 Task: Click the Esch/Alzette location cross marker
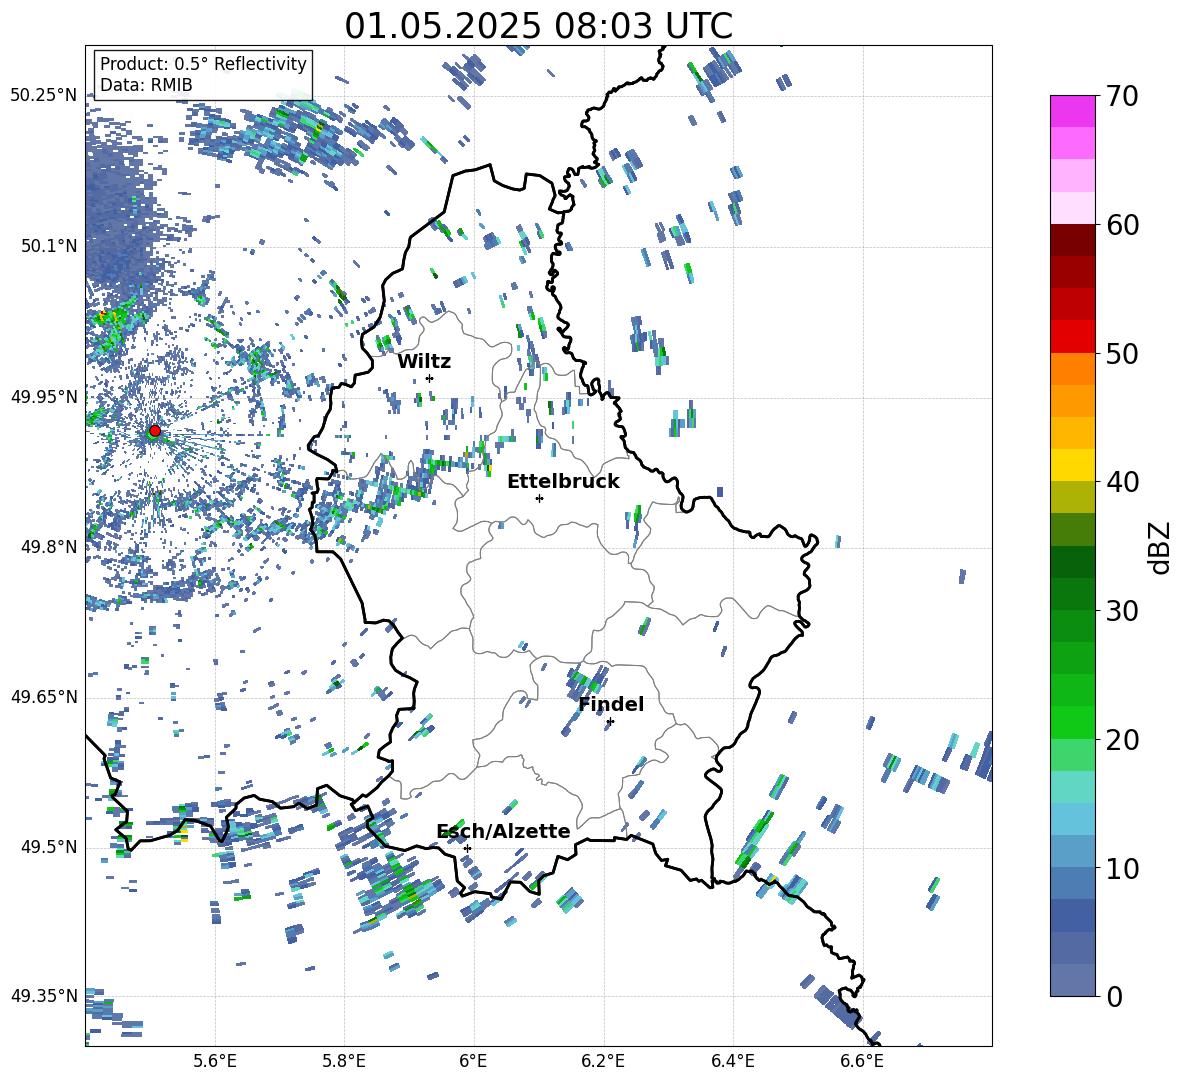[x=467, y=848]
